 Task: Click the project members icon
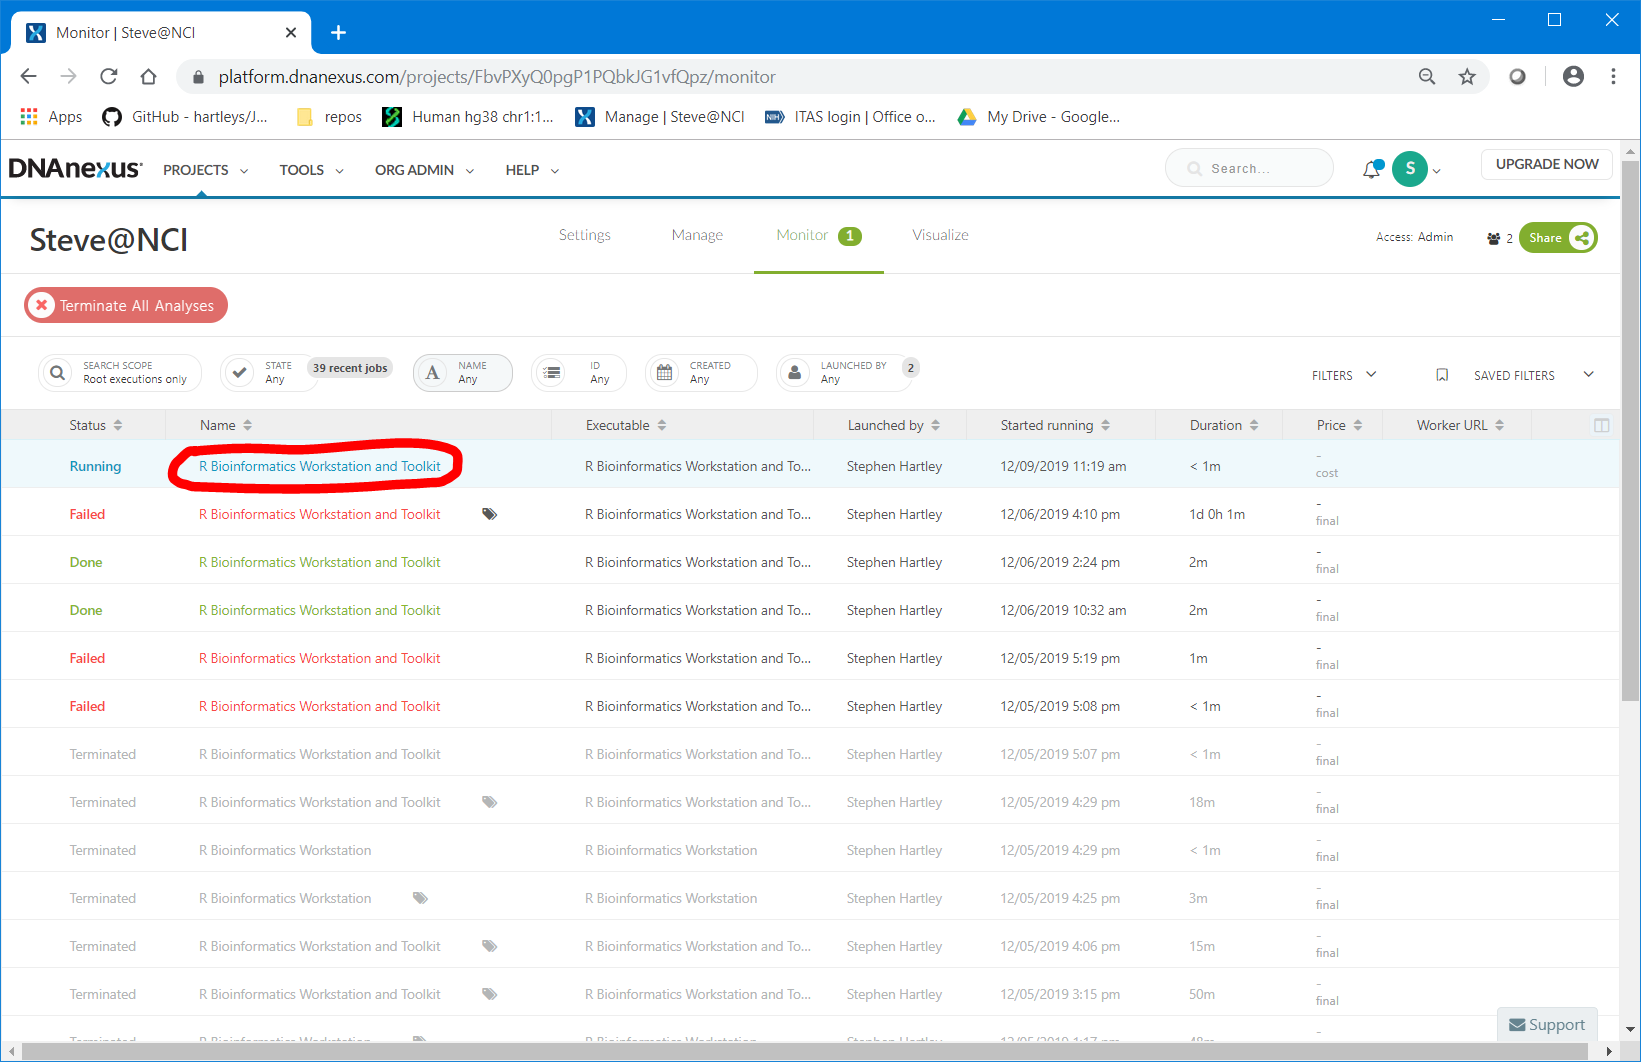[x=1493, y=238]
